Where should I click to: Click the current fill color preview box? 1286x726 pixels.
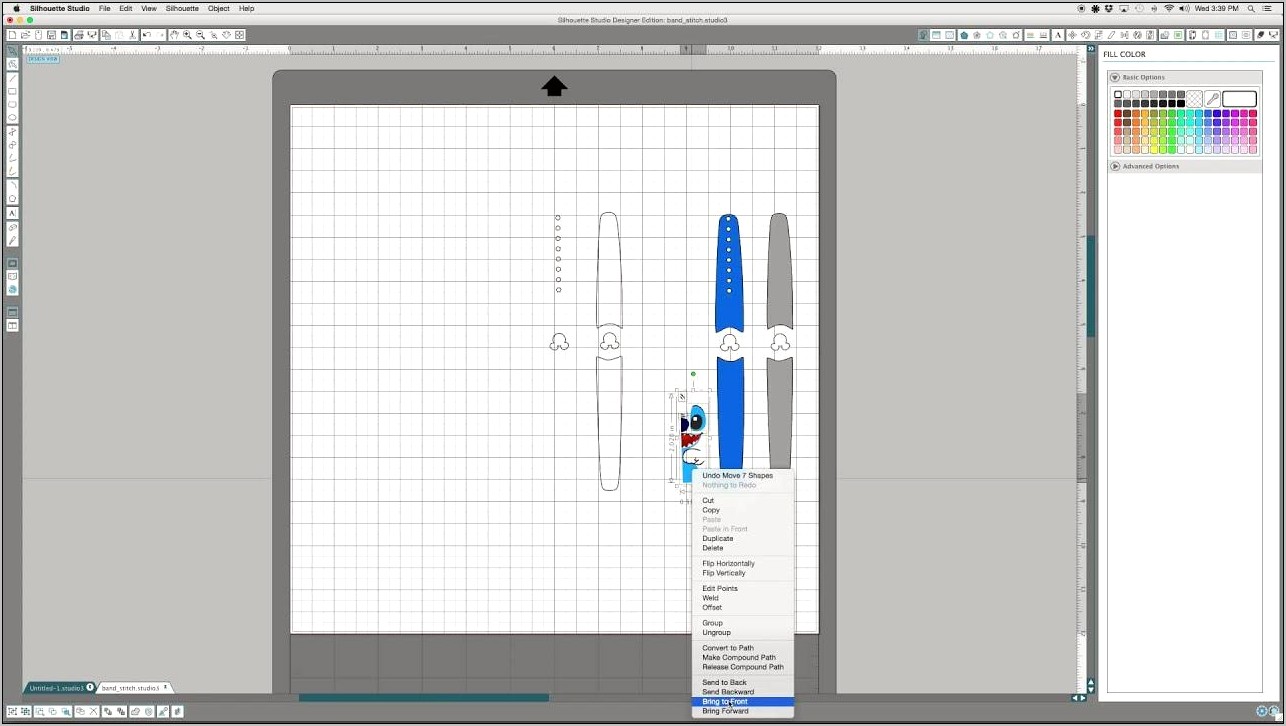[1239, 99]
